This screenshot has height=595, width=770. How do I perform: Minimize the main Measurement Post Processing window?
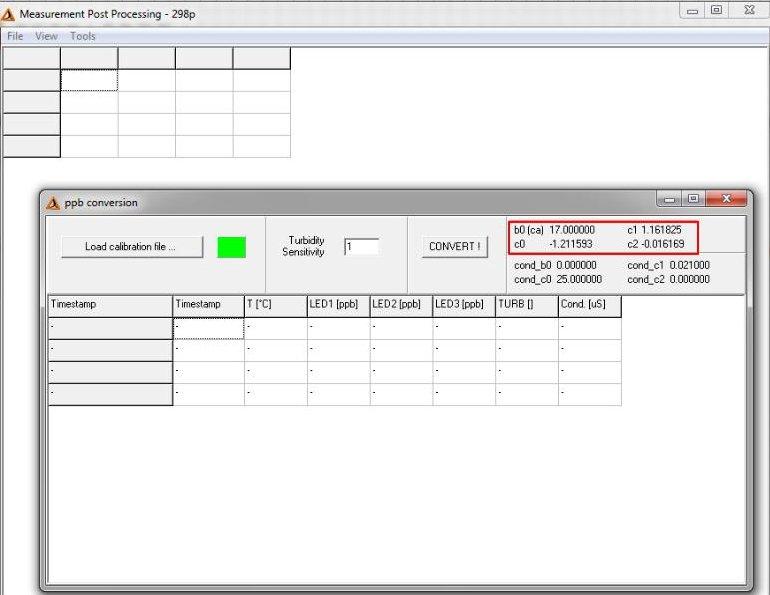(694, 10)
